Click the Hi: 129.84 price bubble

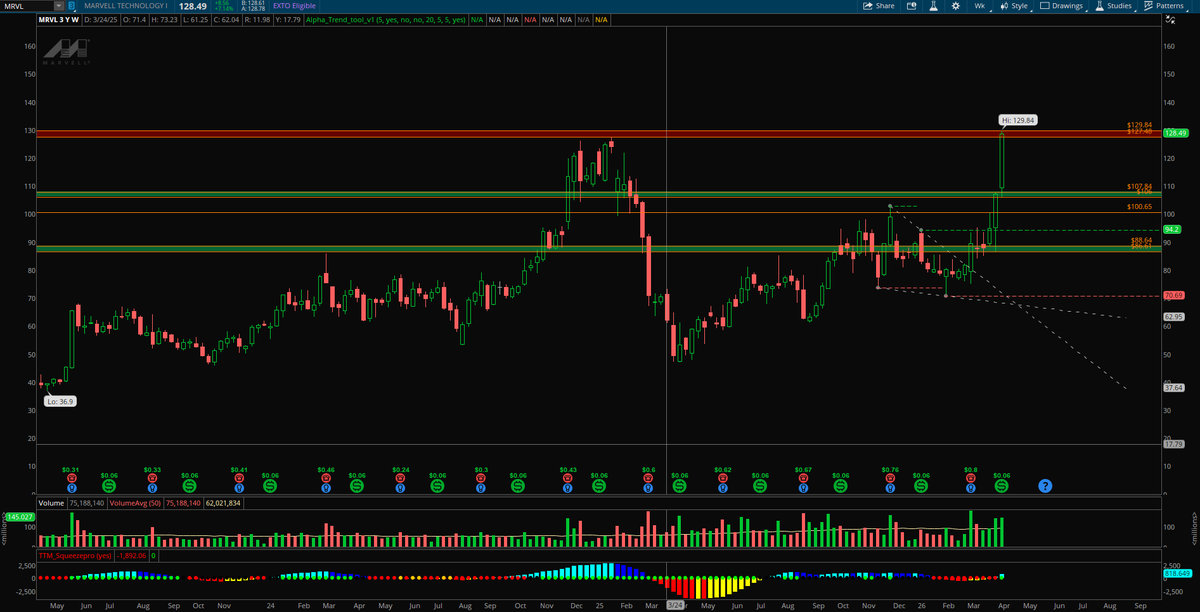(x=1019, y=119)
